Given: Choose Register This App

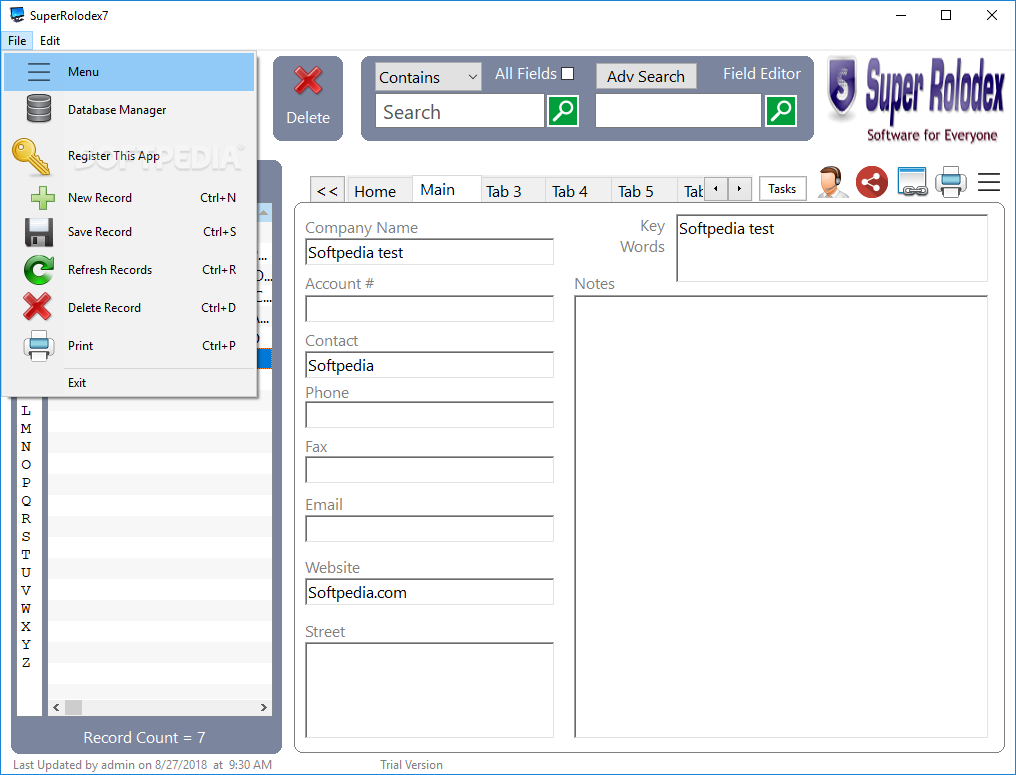Looking at the screenshot, I should pos(129,156).
